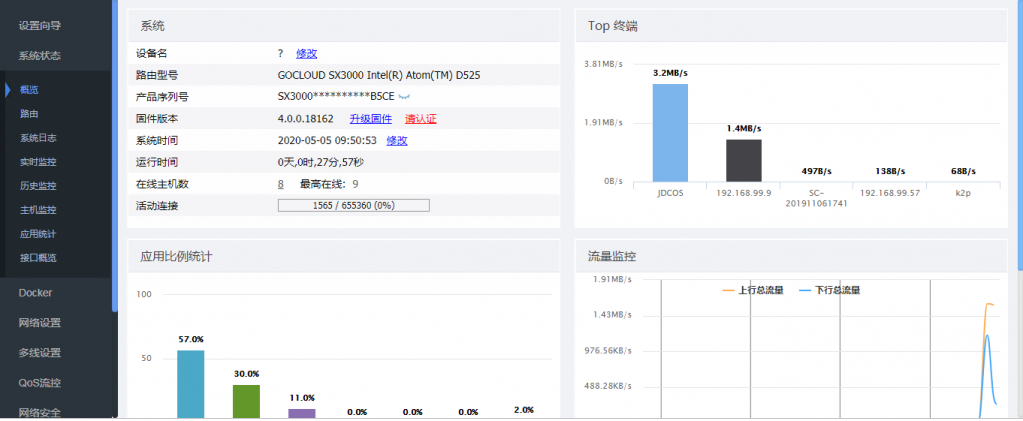
Task: Go to 实时监控 page
Action: pyautogui.click(x=38, y=162)
